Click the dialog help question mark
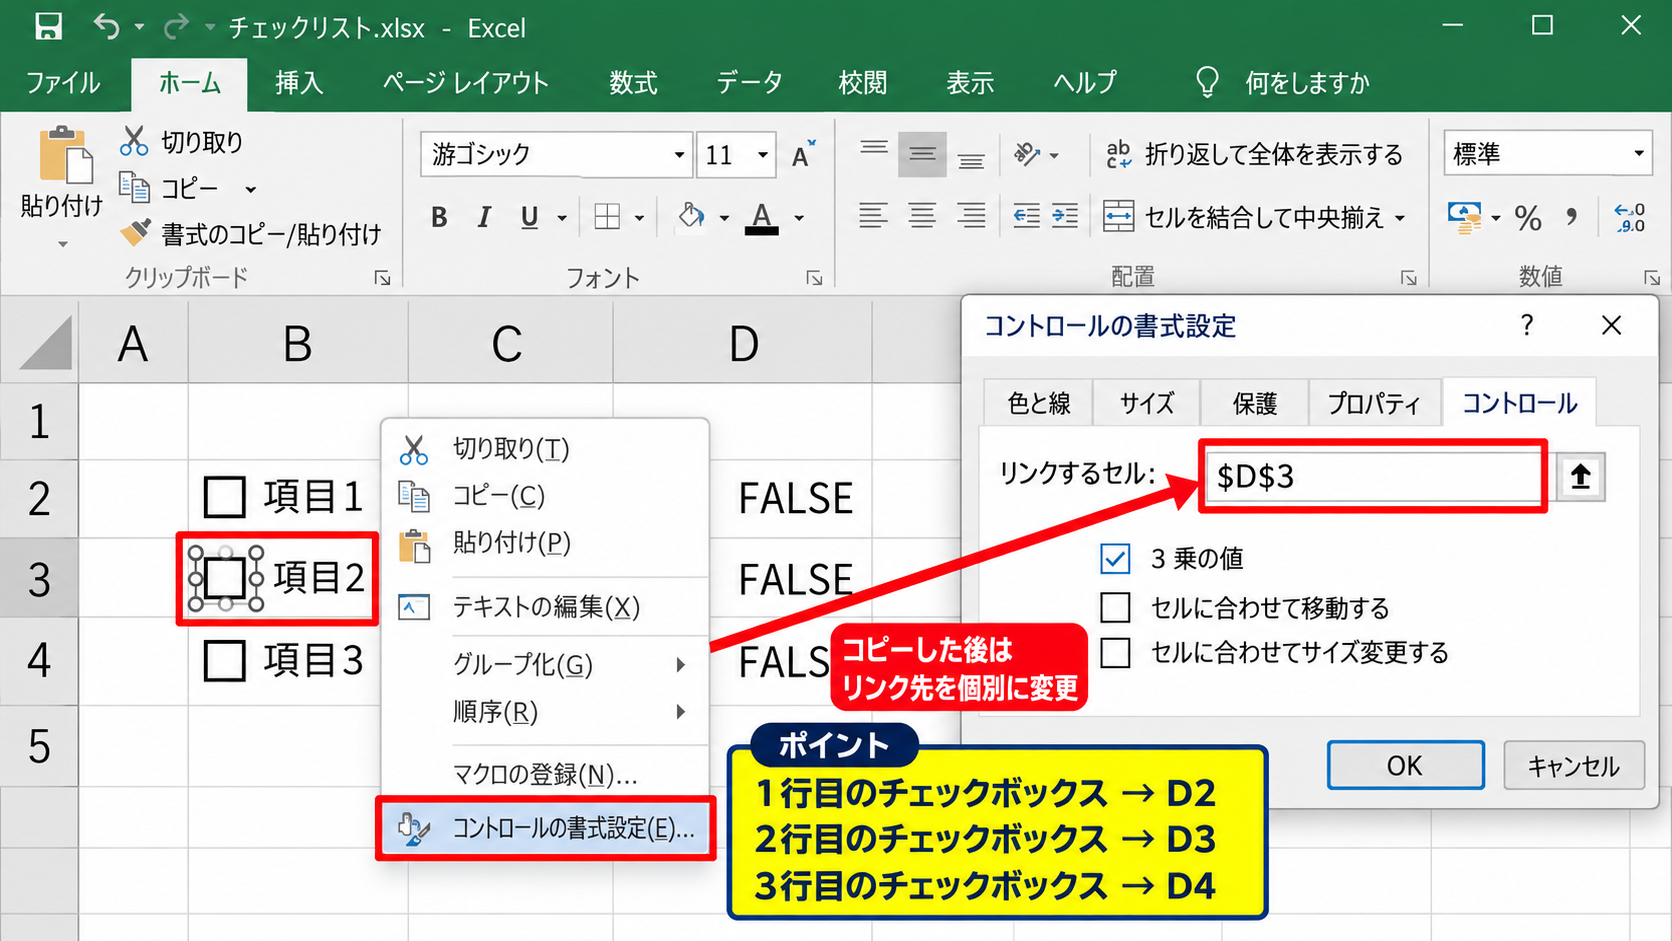Image resolution: width=1672 pixels, height=941 pixels. coord(1527,325)
